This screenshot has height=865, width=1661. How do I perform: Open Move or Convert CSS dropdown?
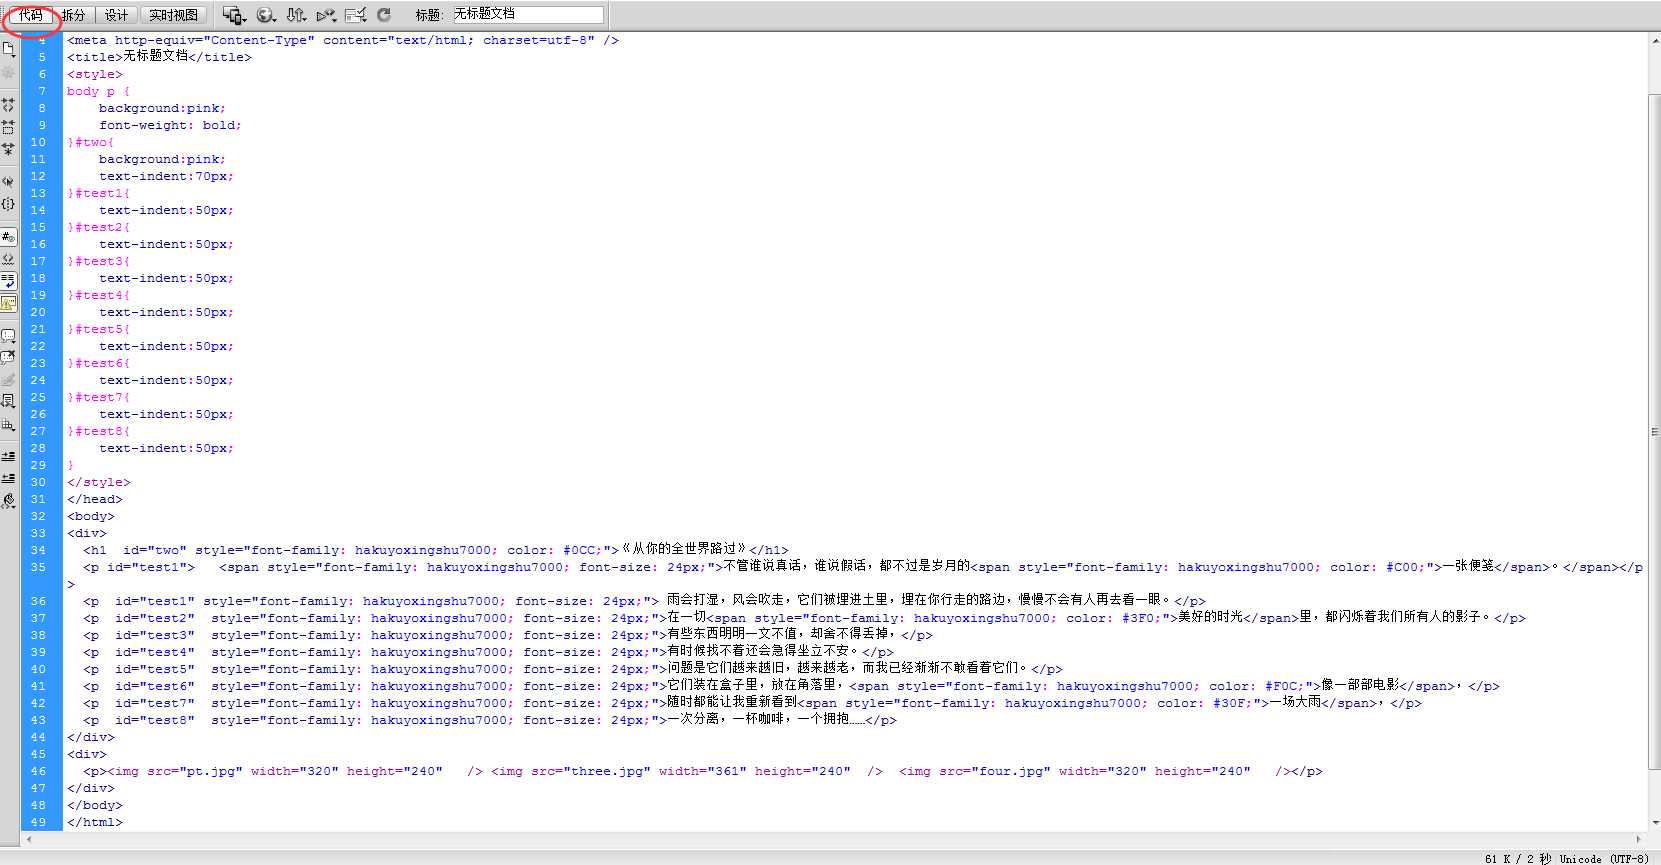click(x=8, y=424)
